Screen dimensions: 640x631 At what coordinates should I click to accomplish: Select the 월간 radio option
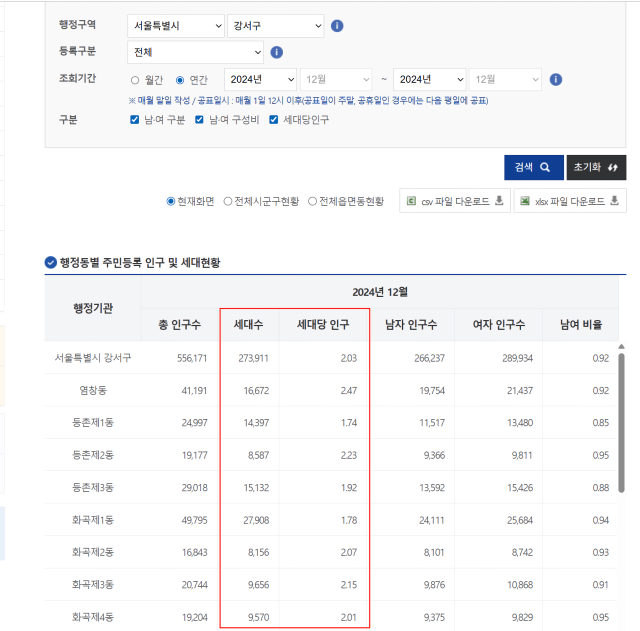tap(135, 80)
